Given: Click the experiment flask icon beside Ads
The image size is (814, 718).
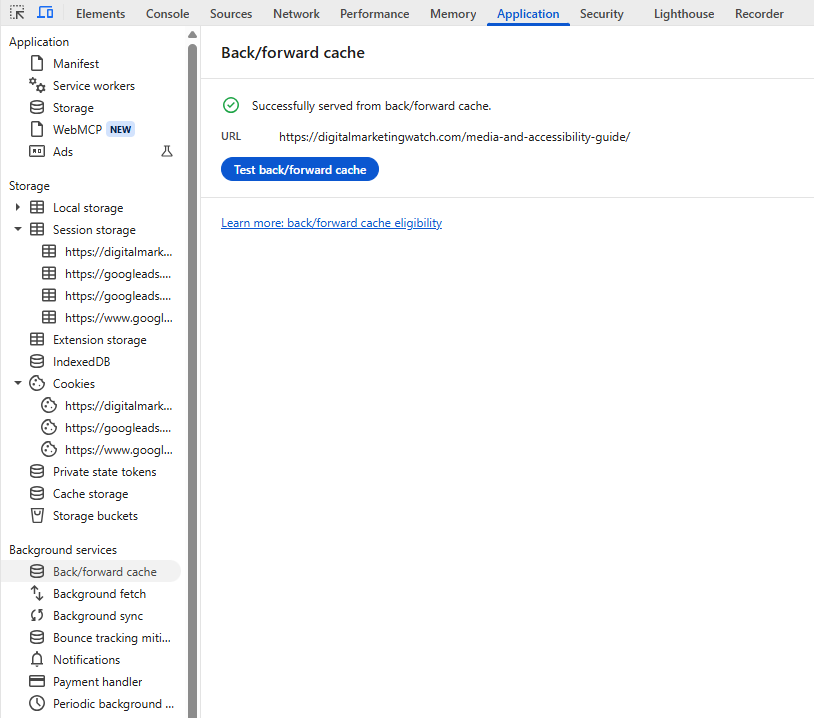Looking at the screenshot, I should pyautogui.click(x=167, y=151).
